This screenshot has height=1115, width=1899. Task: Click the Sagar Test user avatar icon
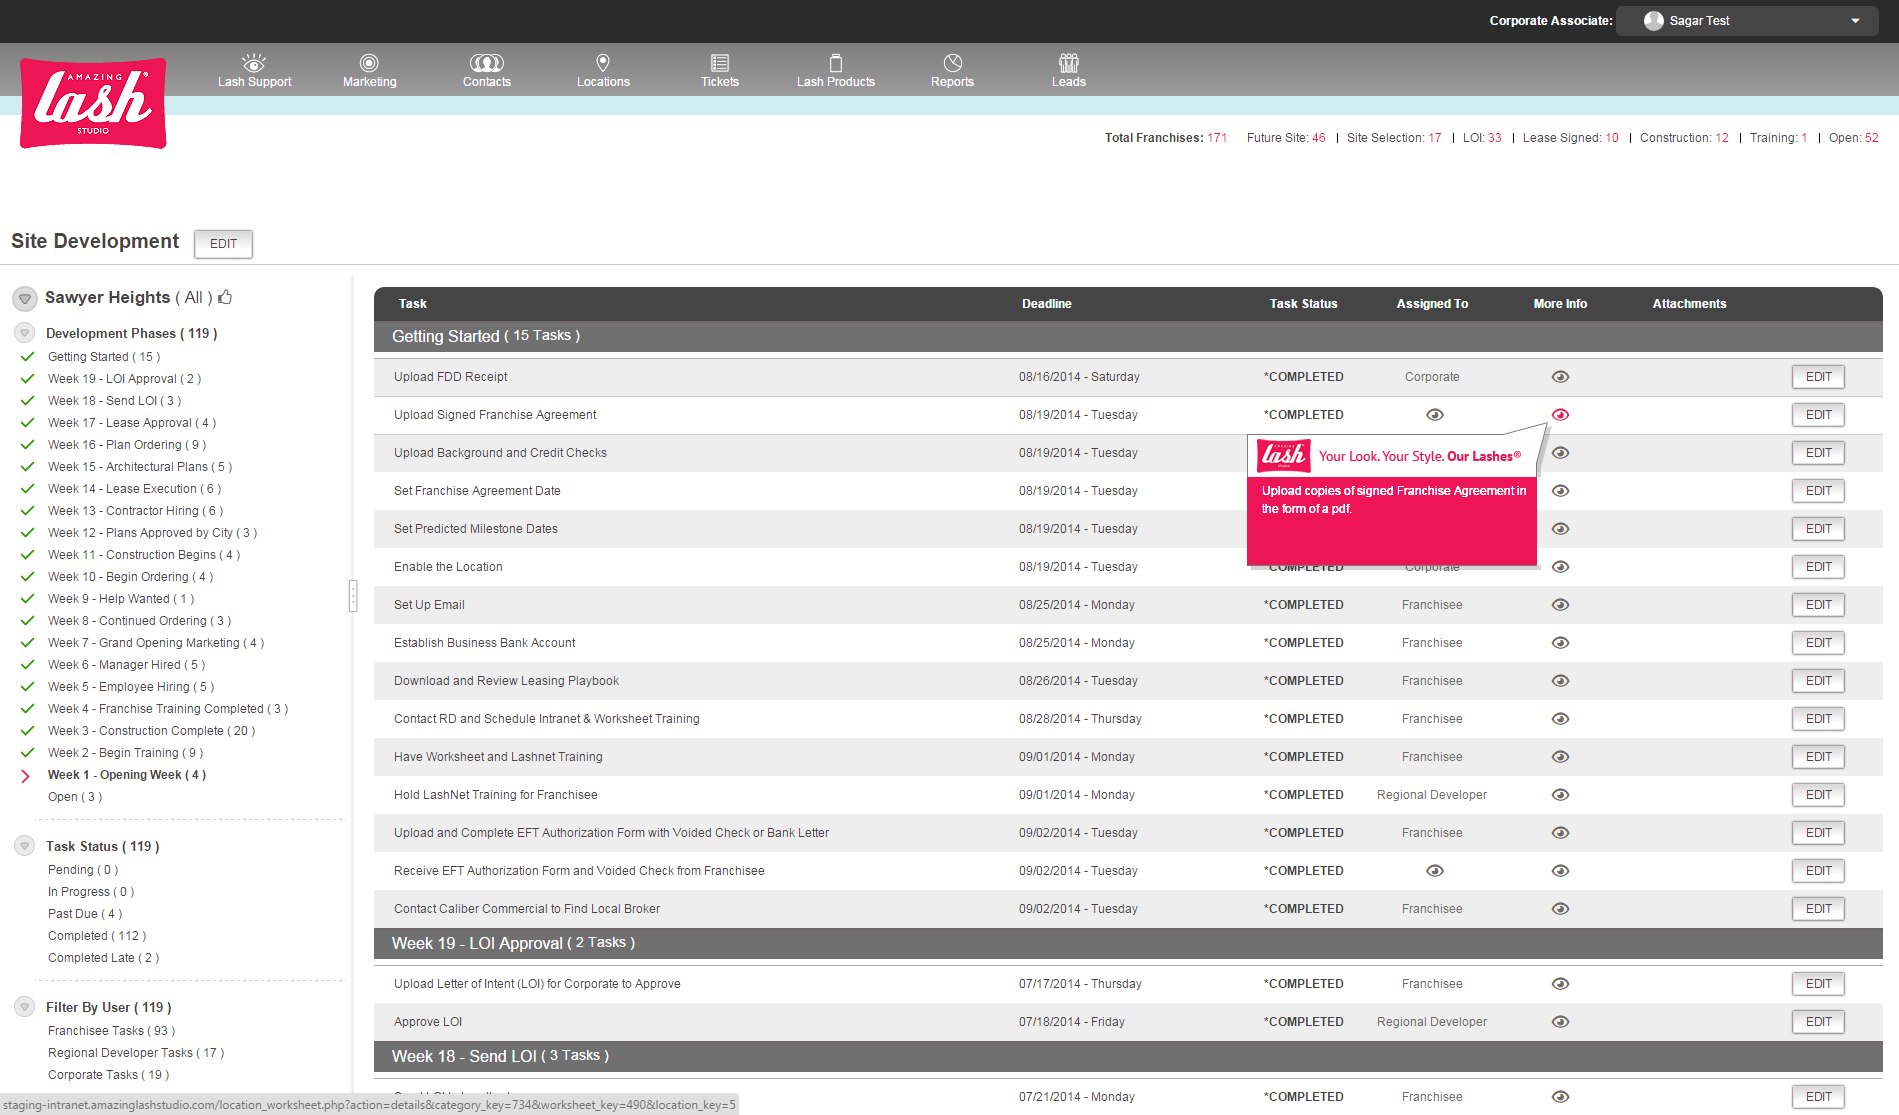coord(1653,21)
